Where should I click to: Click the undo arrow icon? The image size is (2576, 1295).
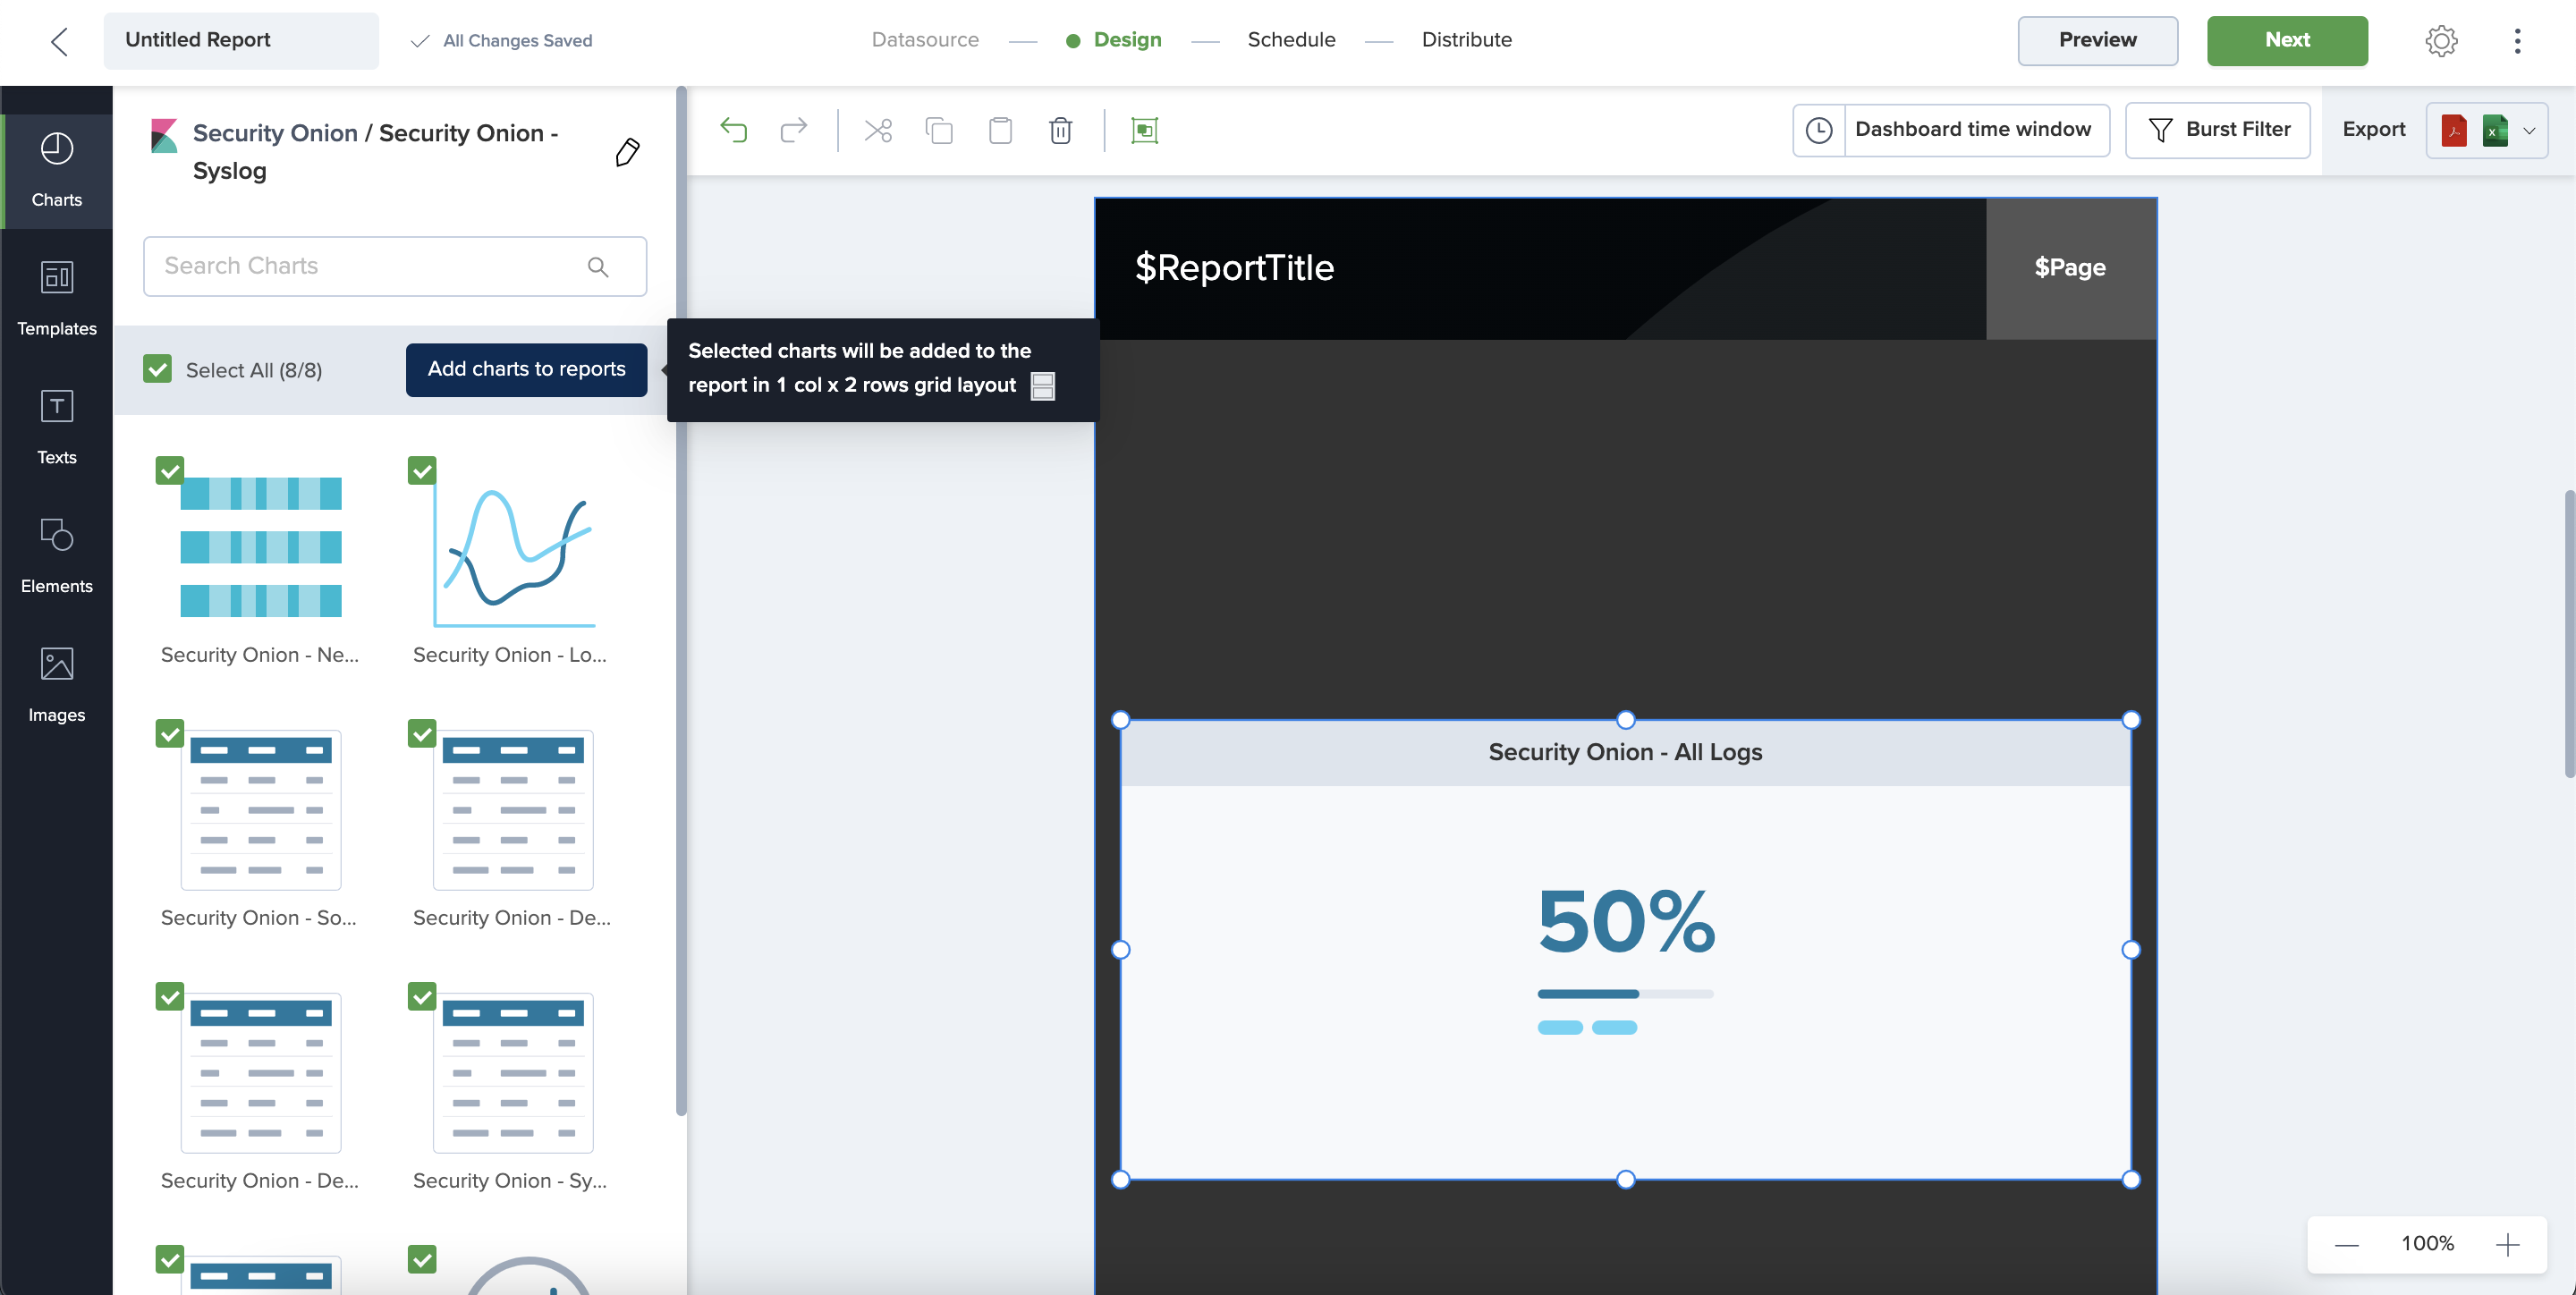[x=733, y=130]
